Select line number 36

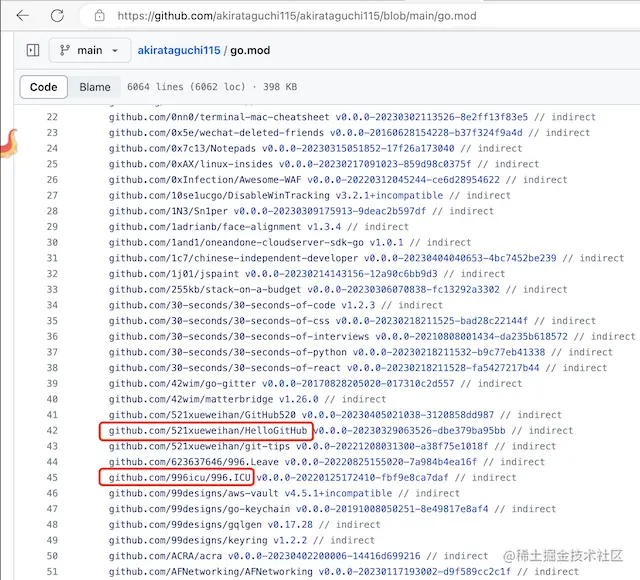[x=52, y=336]
